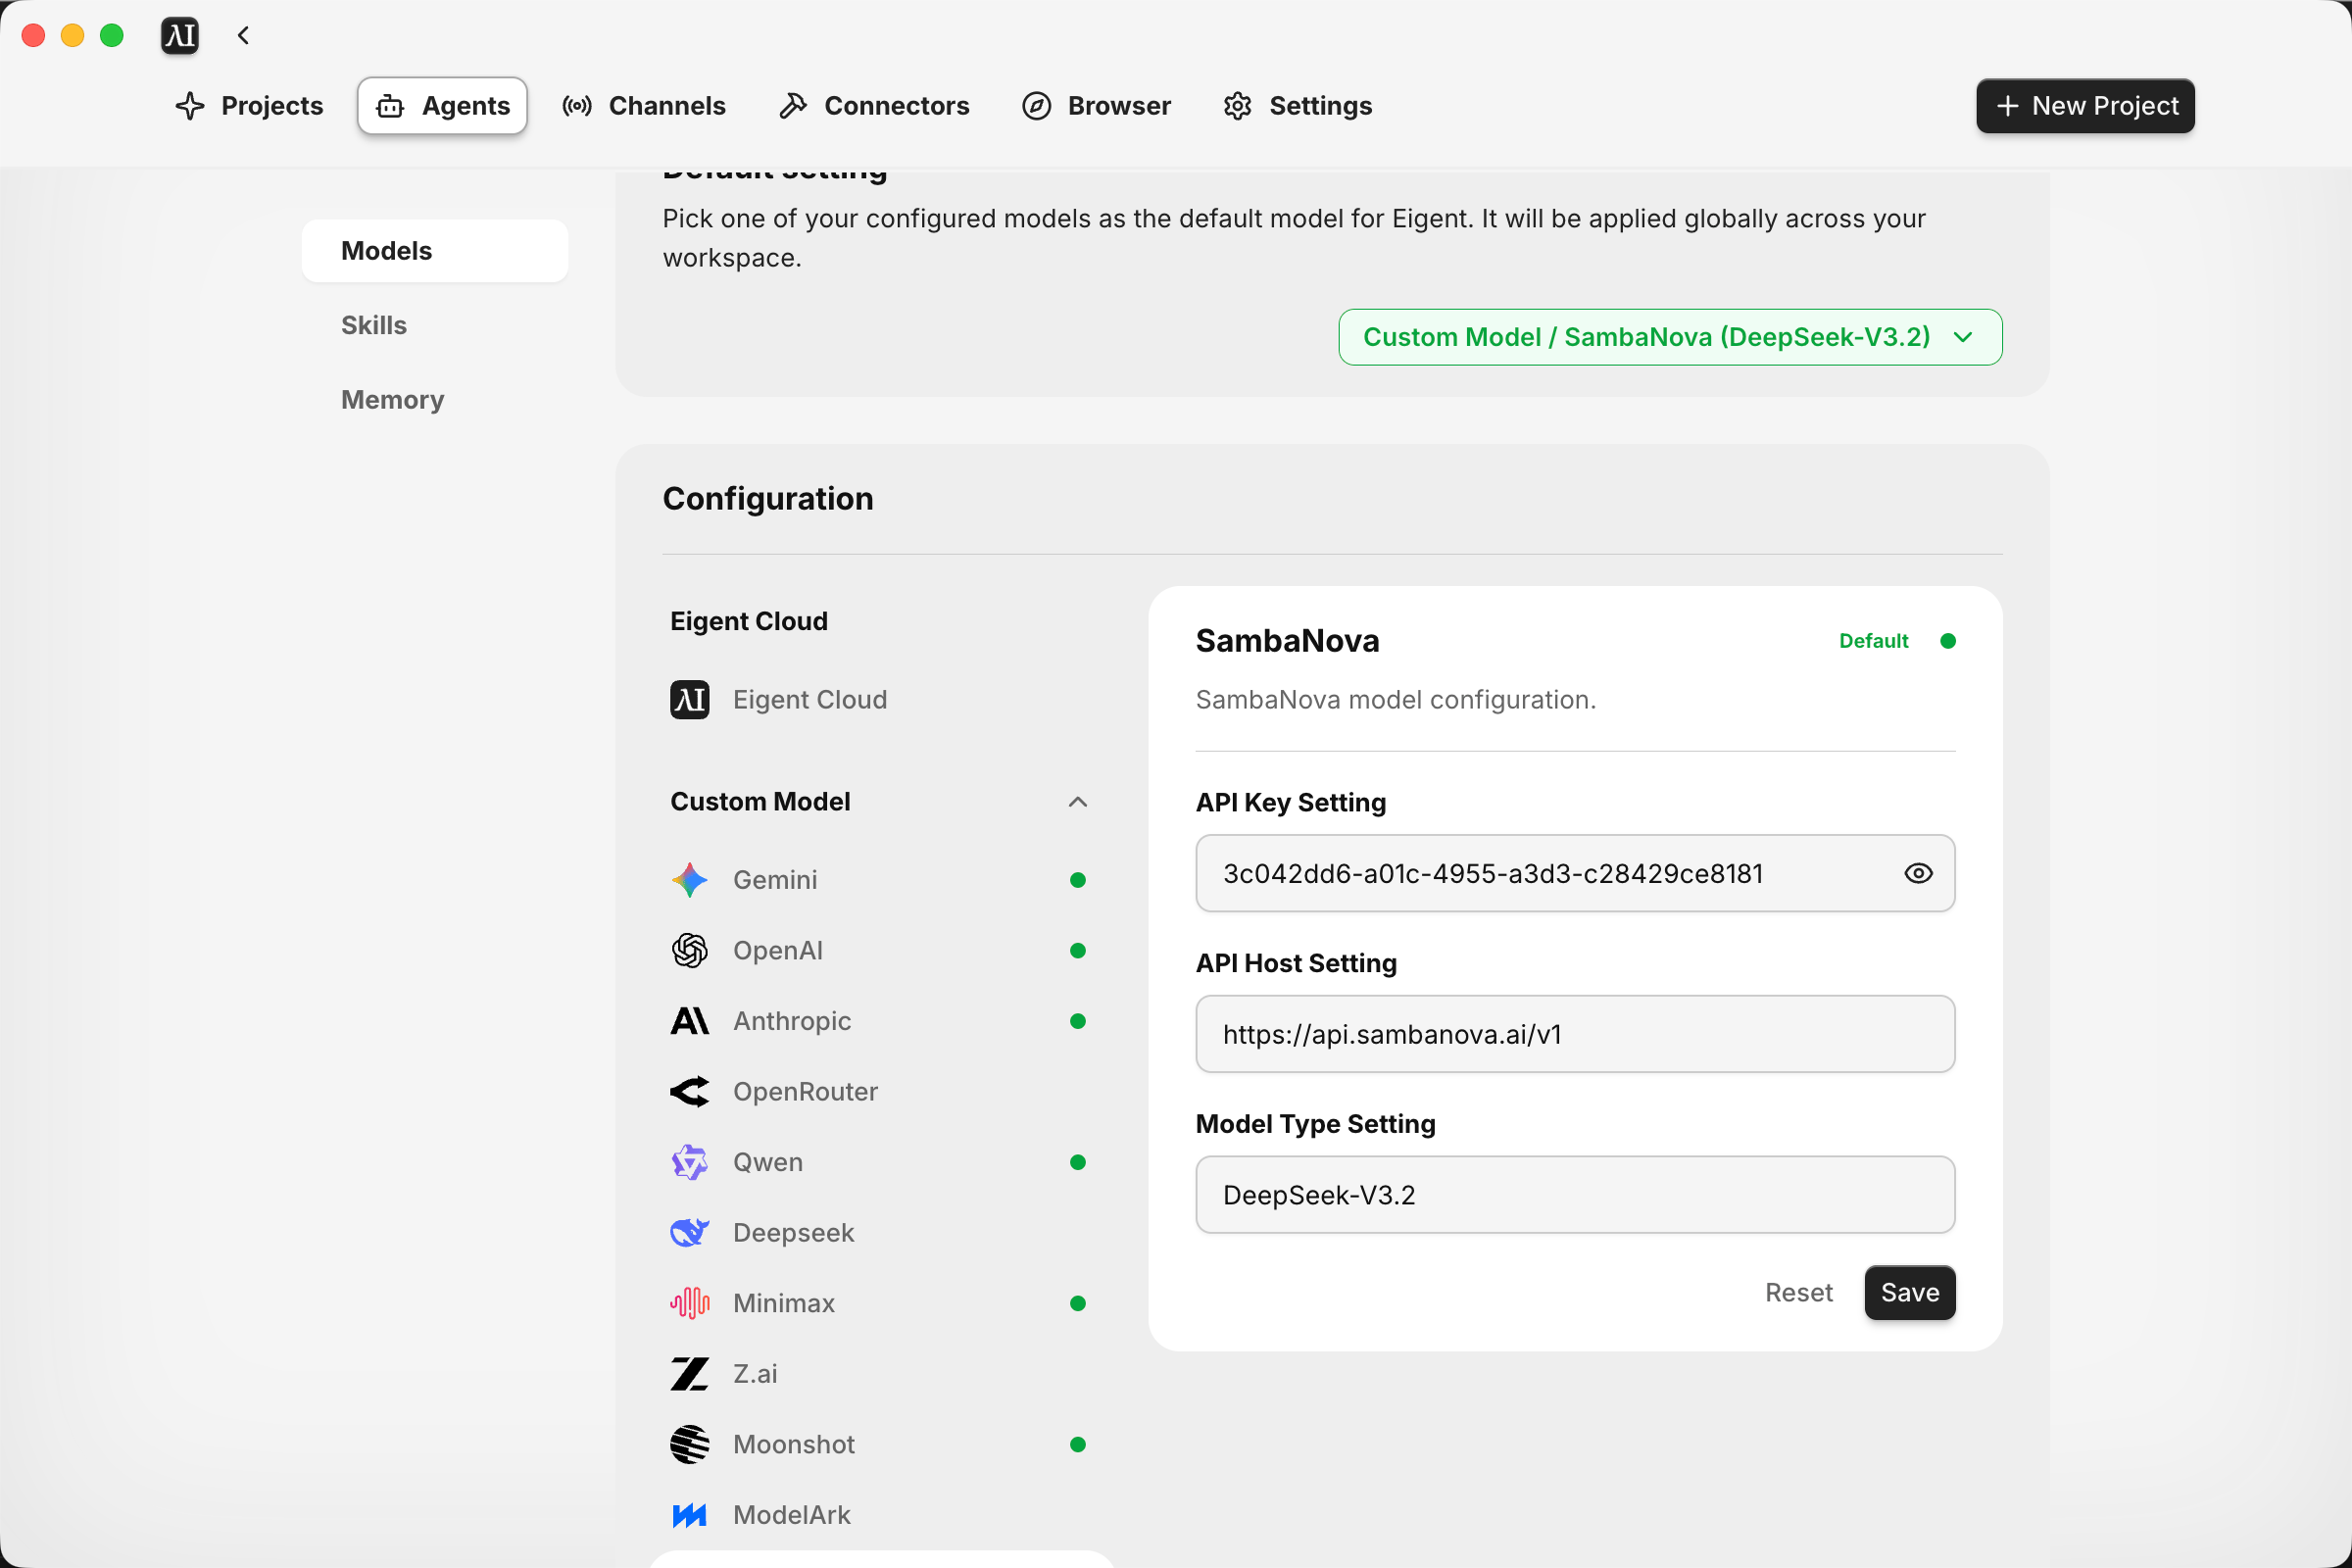Select the Qwen logo icon
Image resolution: width=2352 pixels, height=1568 pixels.
(689, 1162)
